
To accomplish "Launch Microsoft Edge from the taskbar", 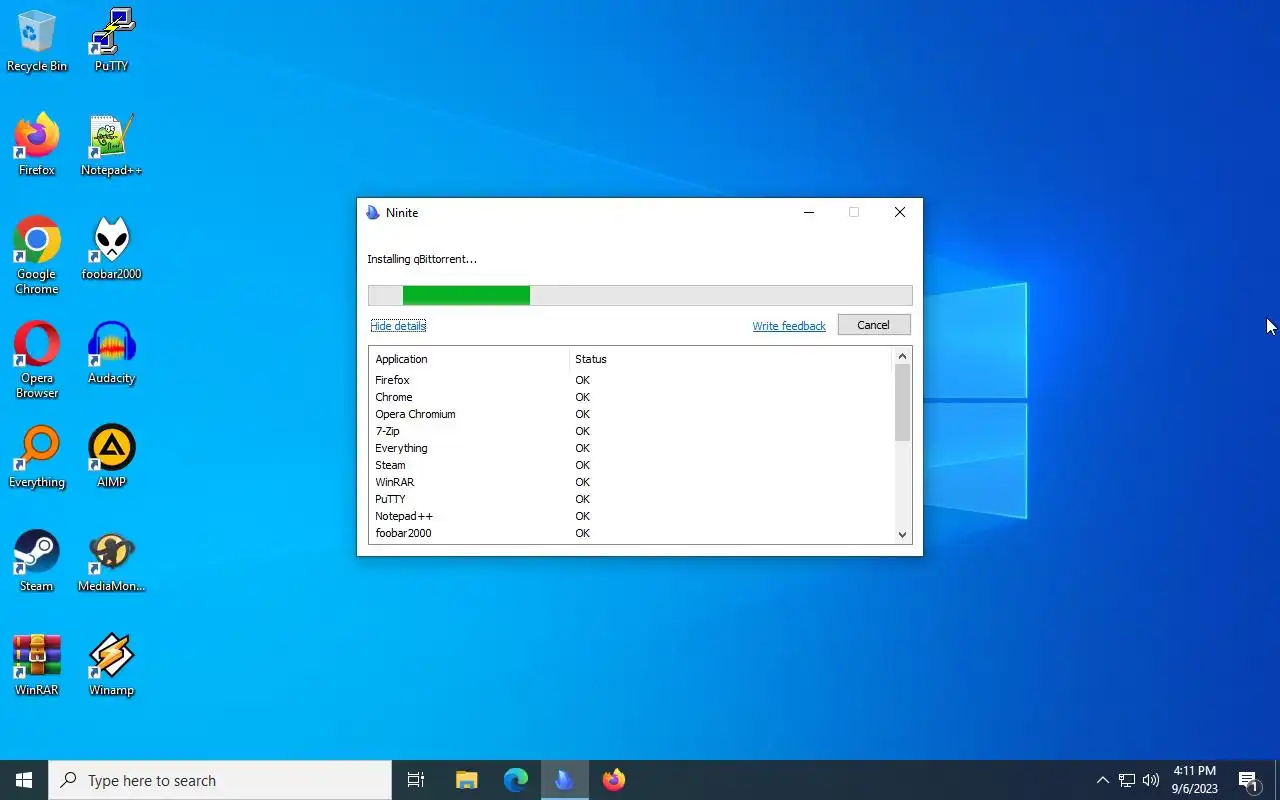I will click(x=515, y=780).
